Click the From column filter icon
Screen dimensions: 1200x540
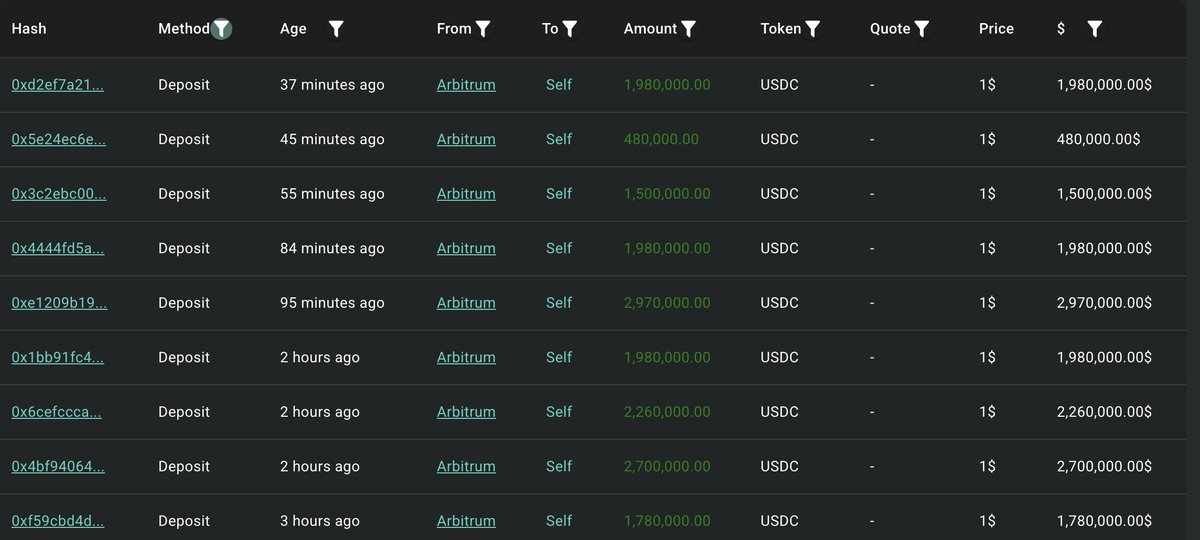pos(483,29)
